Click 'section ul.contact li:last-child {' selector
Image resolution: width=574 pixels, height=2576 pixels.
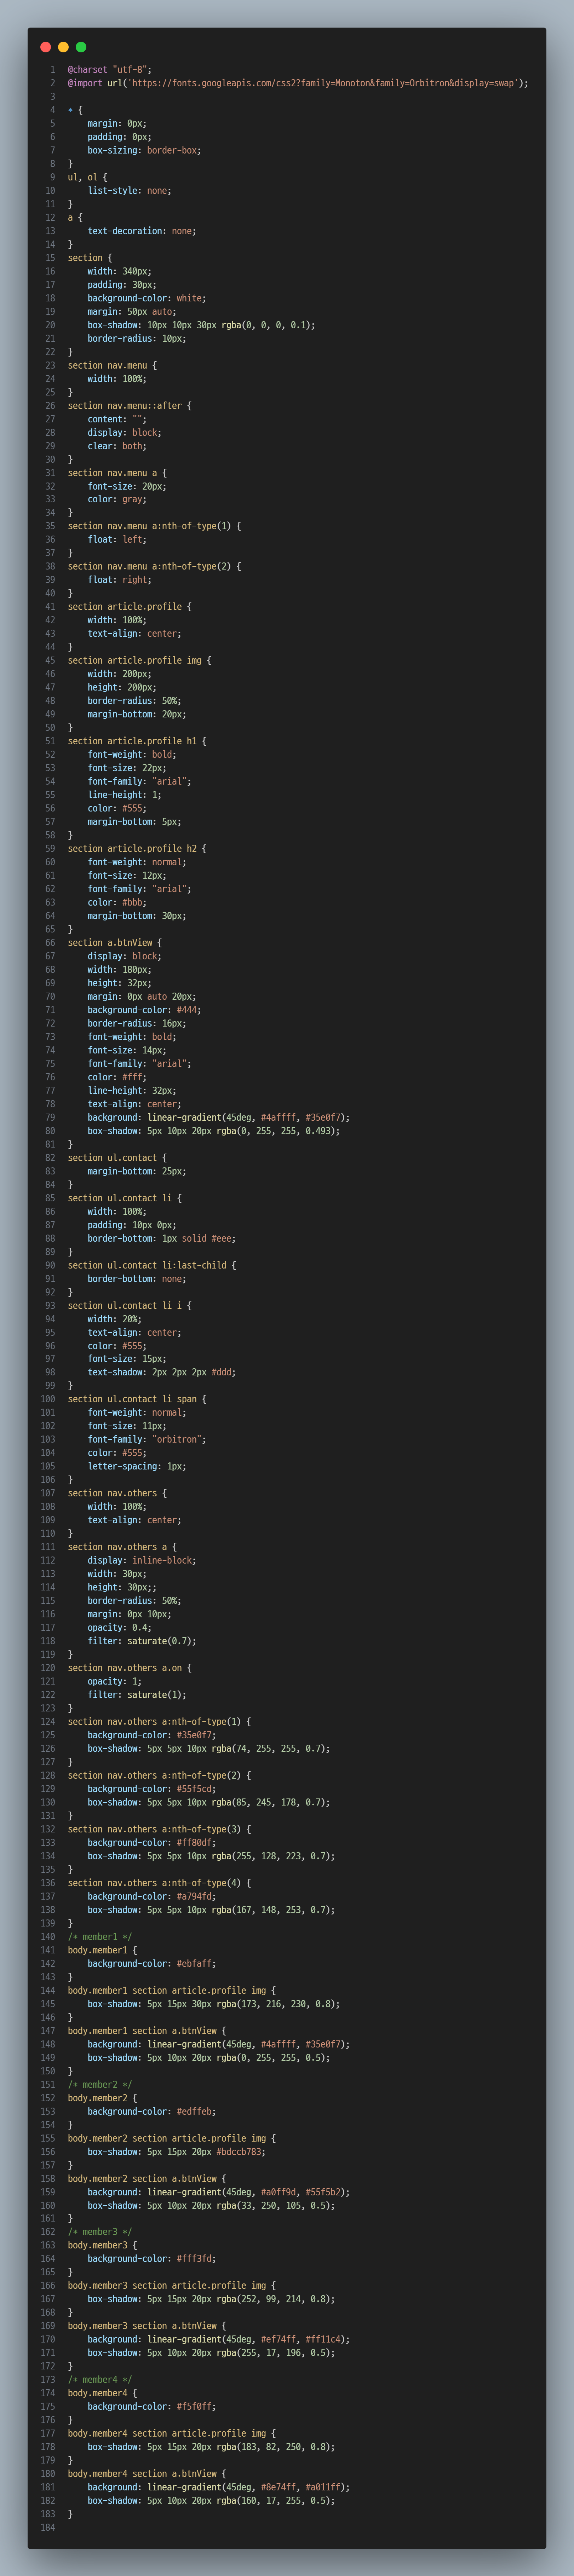pos(152,1266)
